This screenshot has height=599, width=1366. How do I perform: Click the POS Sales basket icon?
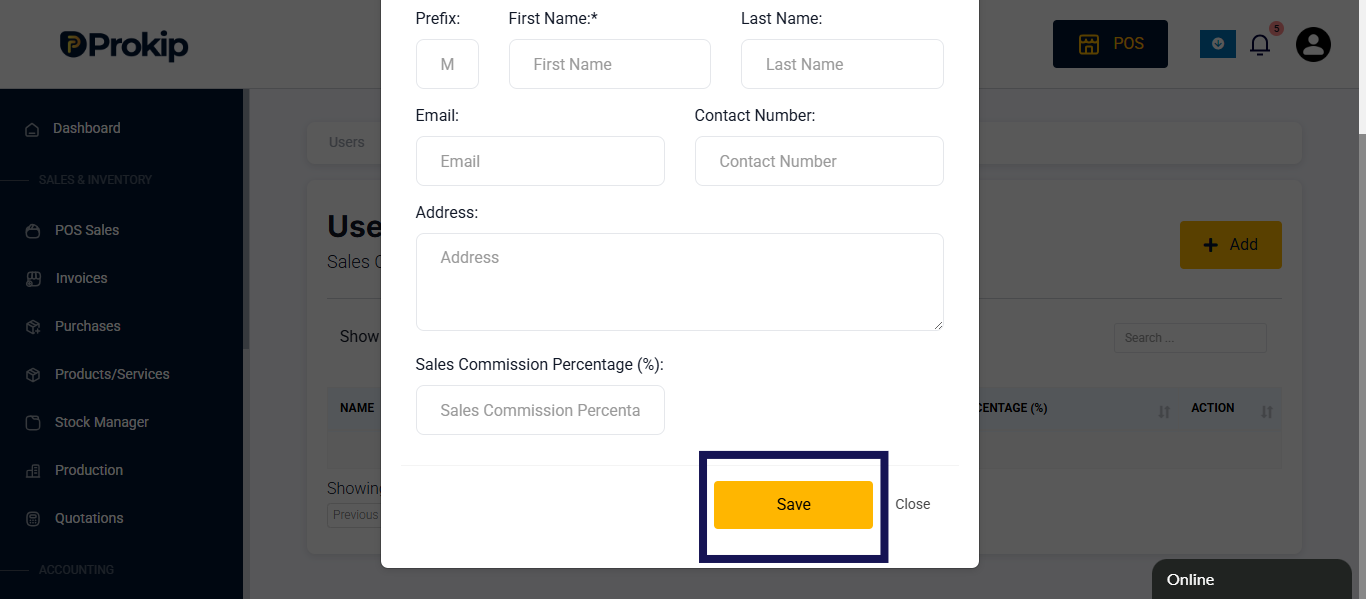[33, 231]
